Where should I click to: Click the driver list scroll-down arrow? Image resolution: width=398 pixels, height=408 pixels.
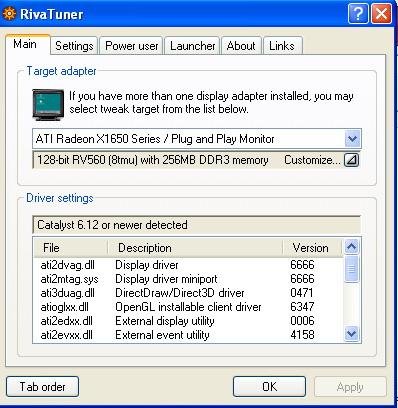point(352,333)
